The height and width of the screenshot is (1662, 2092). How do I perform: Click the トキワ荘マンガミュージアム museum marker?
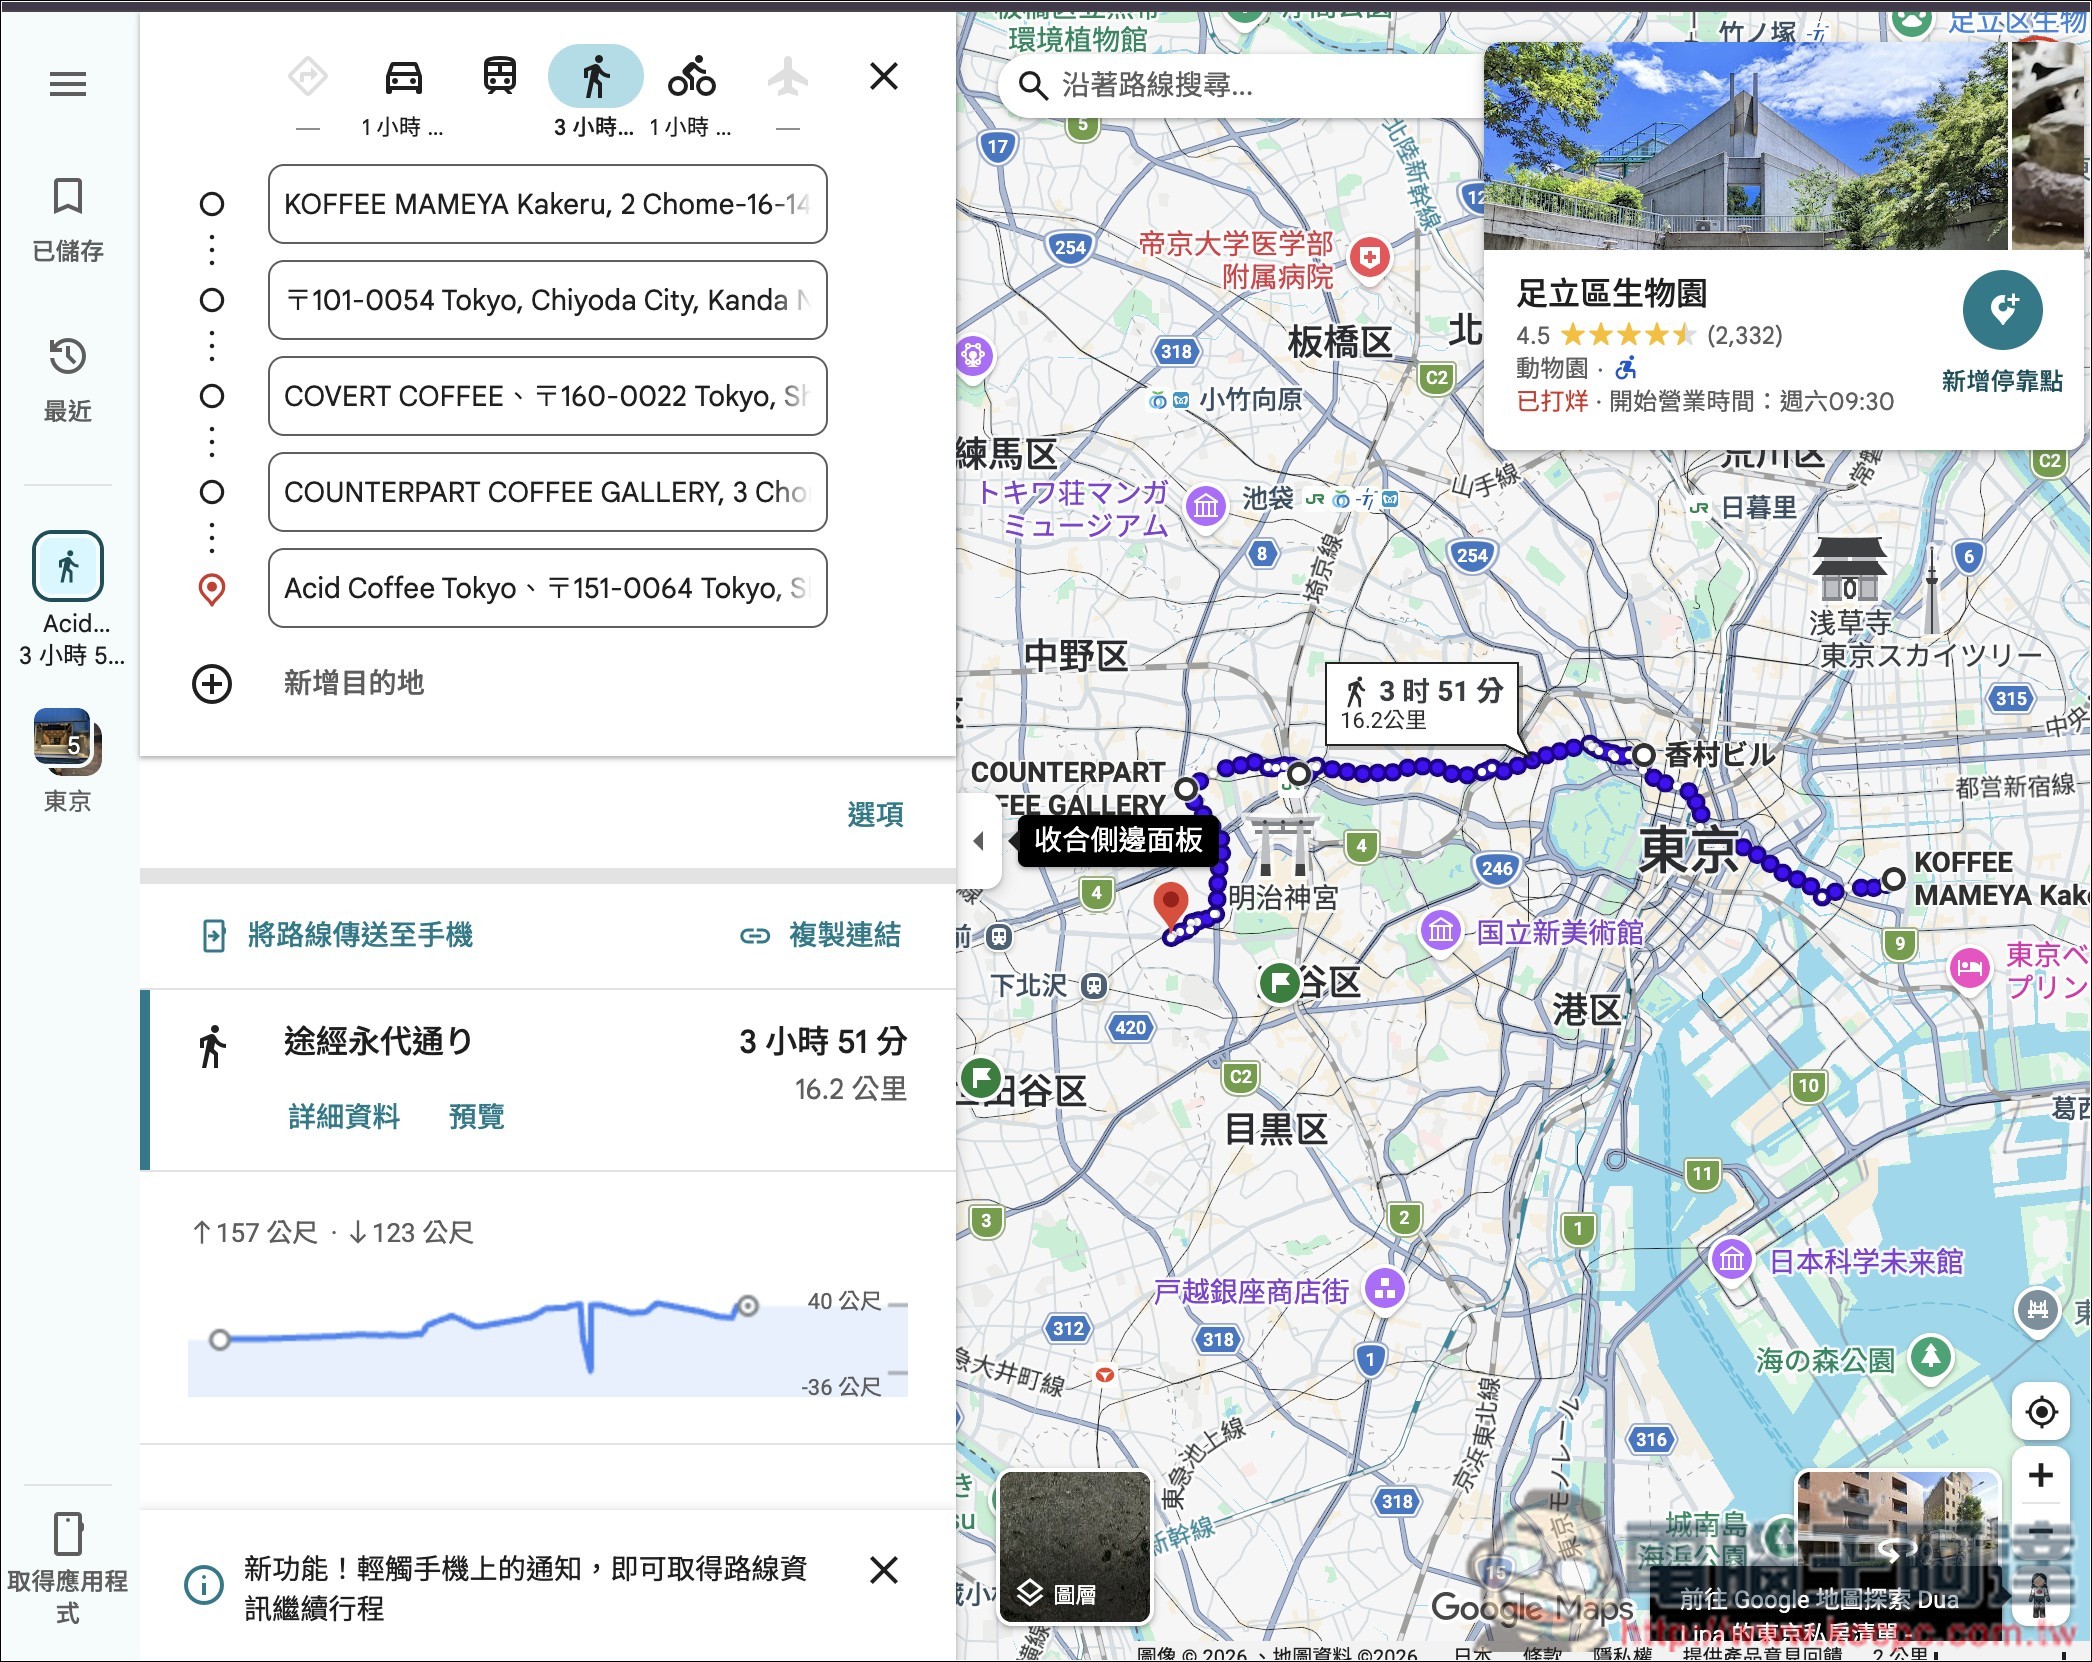1206,506
